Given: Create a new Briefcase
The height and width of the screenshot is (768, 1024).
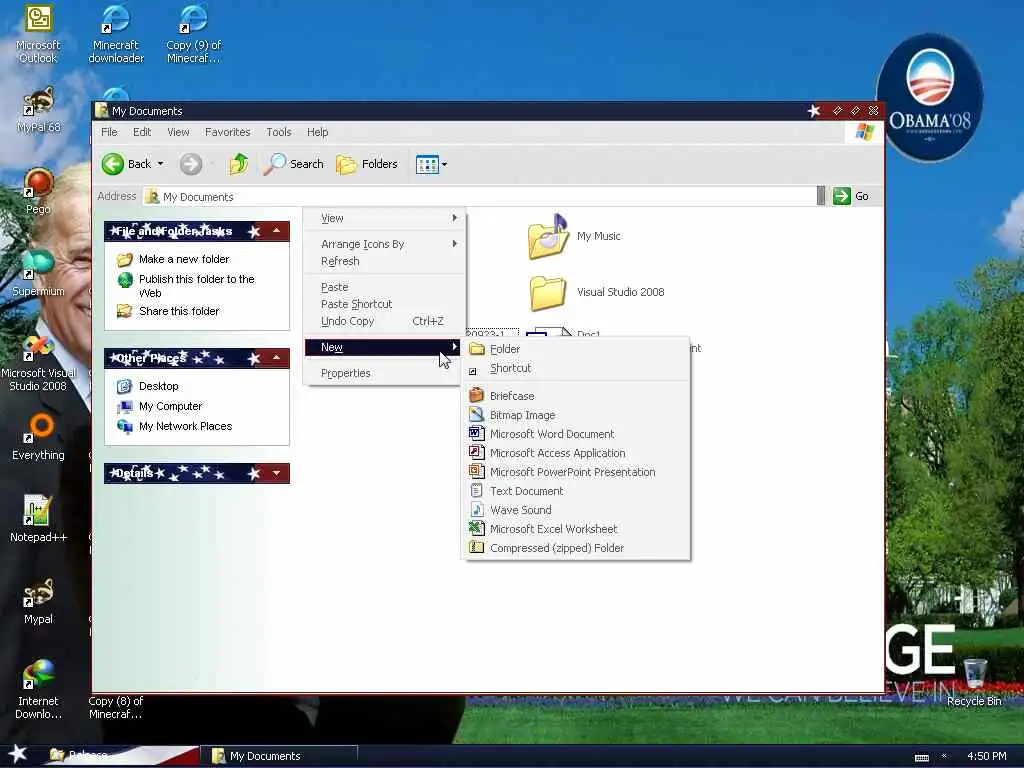Looking at the screenshot, I should pos(576,396).
